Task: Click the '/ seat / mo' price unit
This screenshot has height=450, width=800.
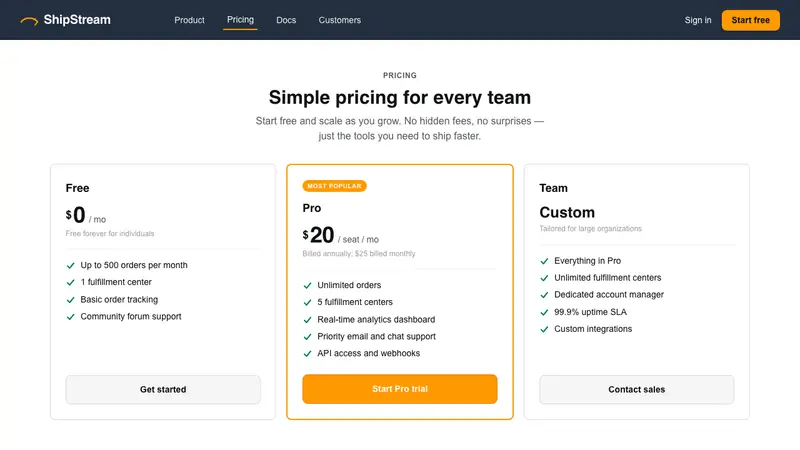Action: pos(358,239)
